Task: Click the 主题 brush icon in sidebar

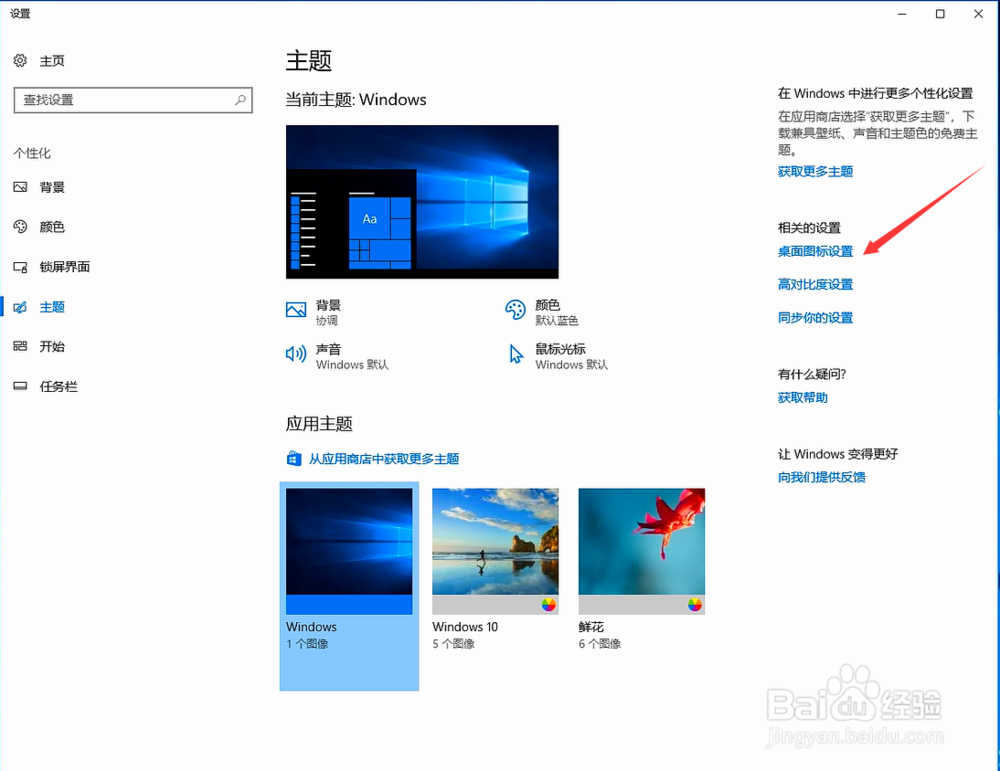Action: click(20, 307)
